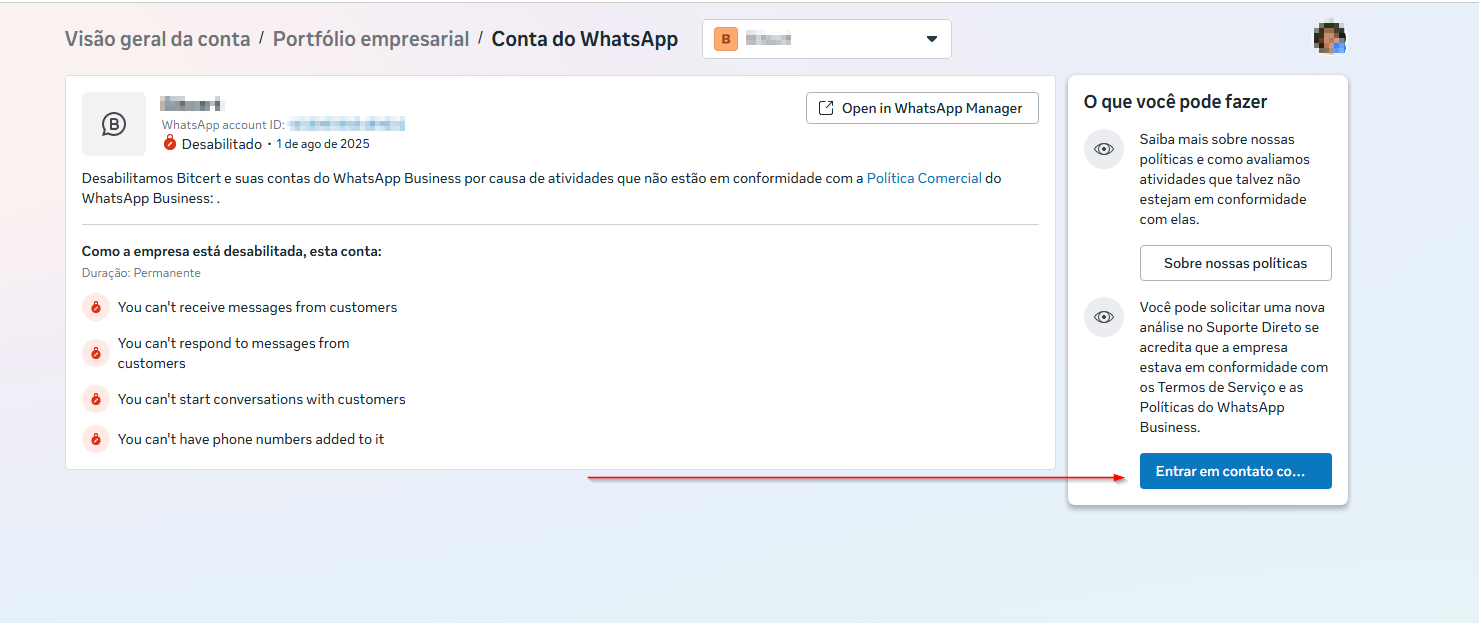Select the '1 de ago de 2025' date
This screenshot has height=623, width=1479.
click(x=323, y=144)
